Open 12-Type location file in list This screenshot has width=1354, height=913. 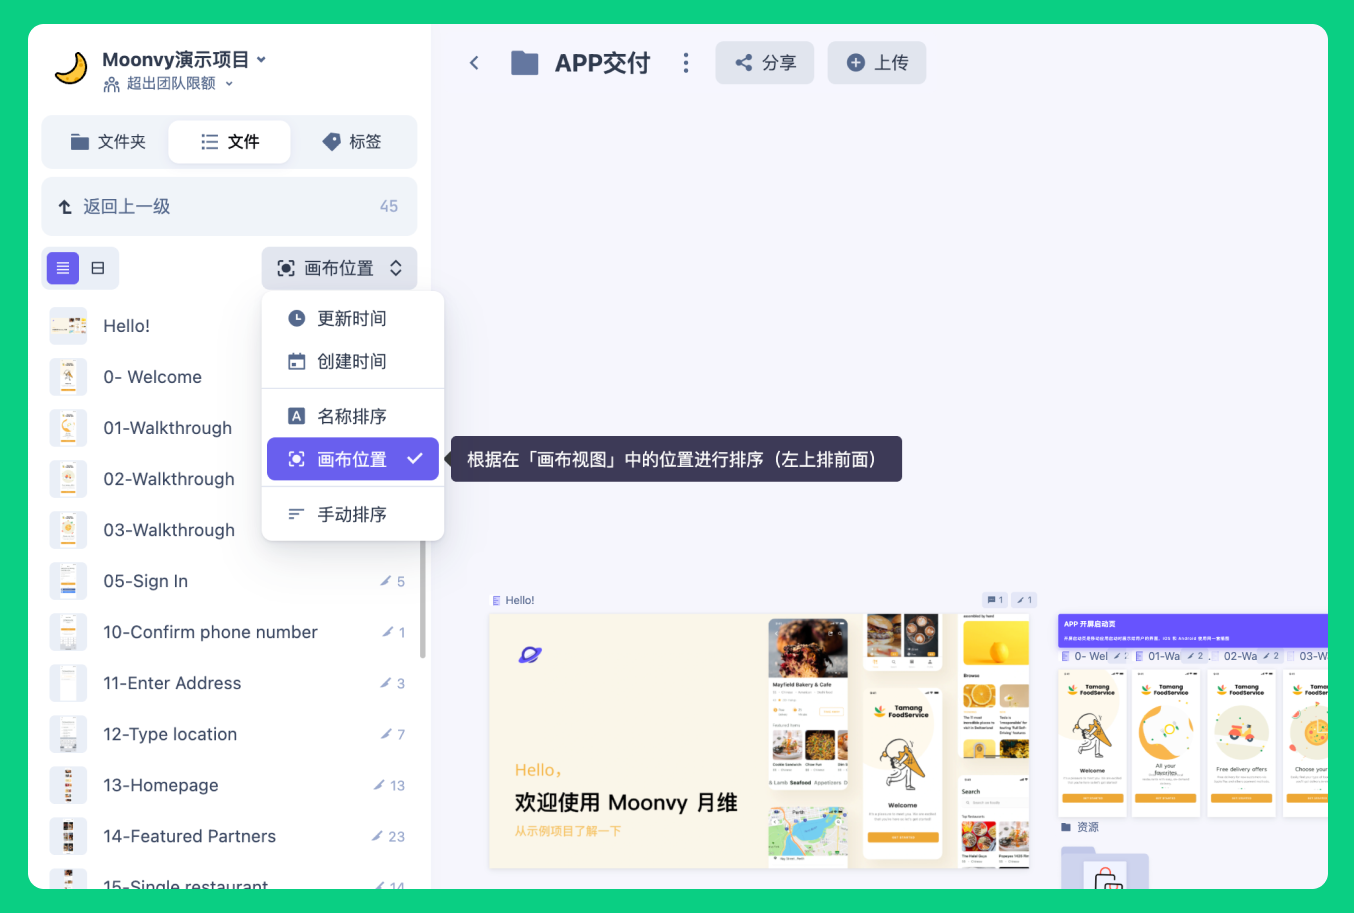click(x=170, y=734)
